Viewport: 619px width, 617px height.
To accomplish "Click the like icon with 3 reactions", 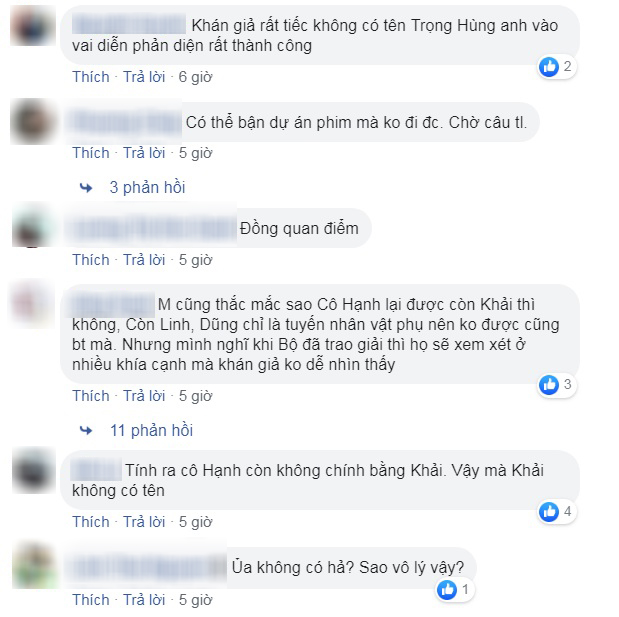I will (549, 384).
